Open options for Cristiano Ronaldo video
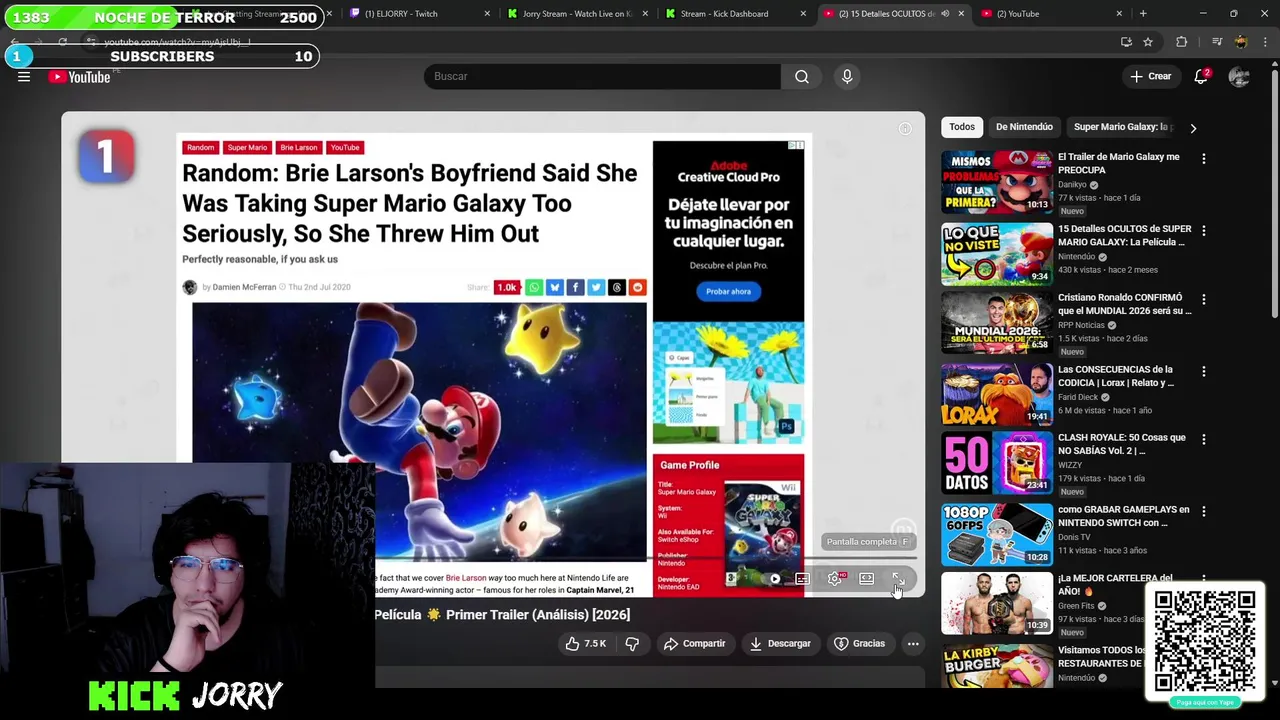The width and height of the screenshot is (1280, 720). [x=1204, y=300]
